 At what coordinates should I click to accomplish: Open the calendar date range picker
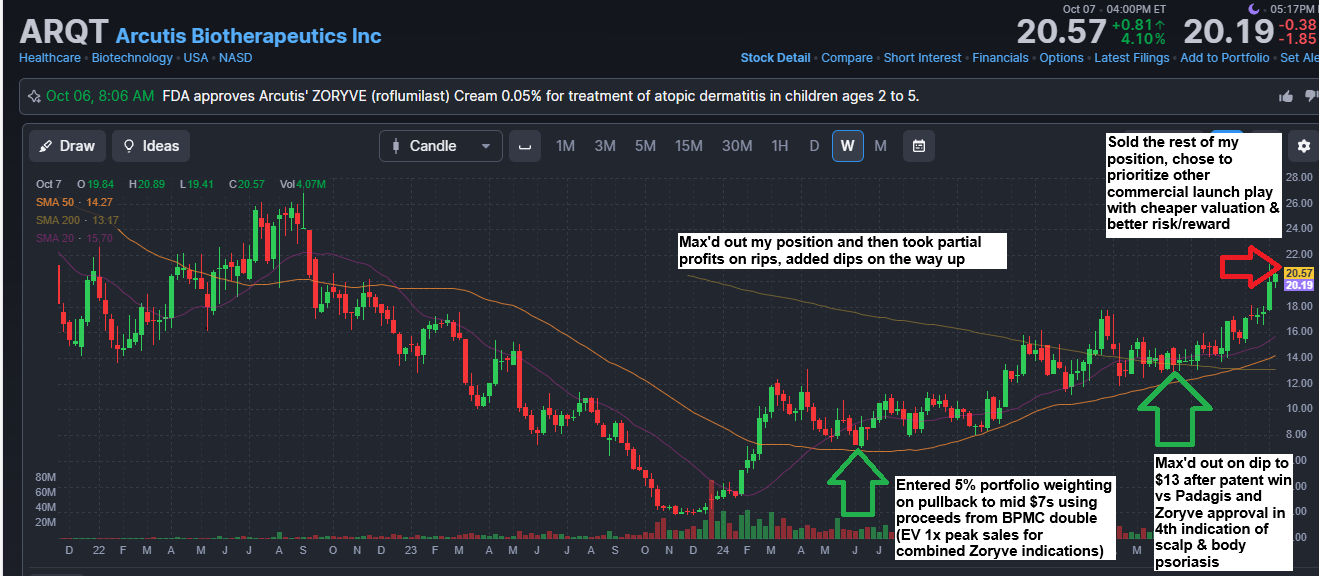[x=918, y=146]
